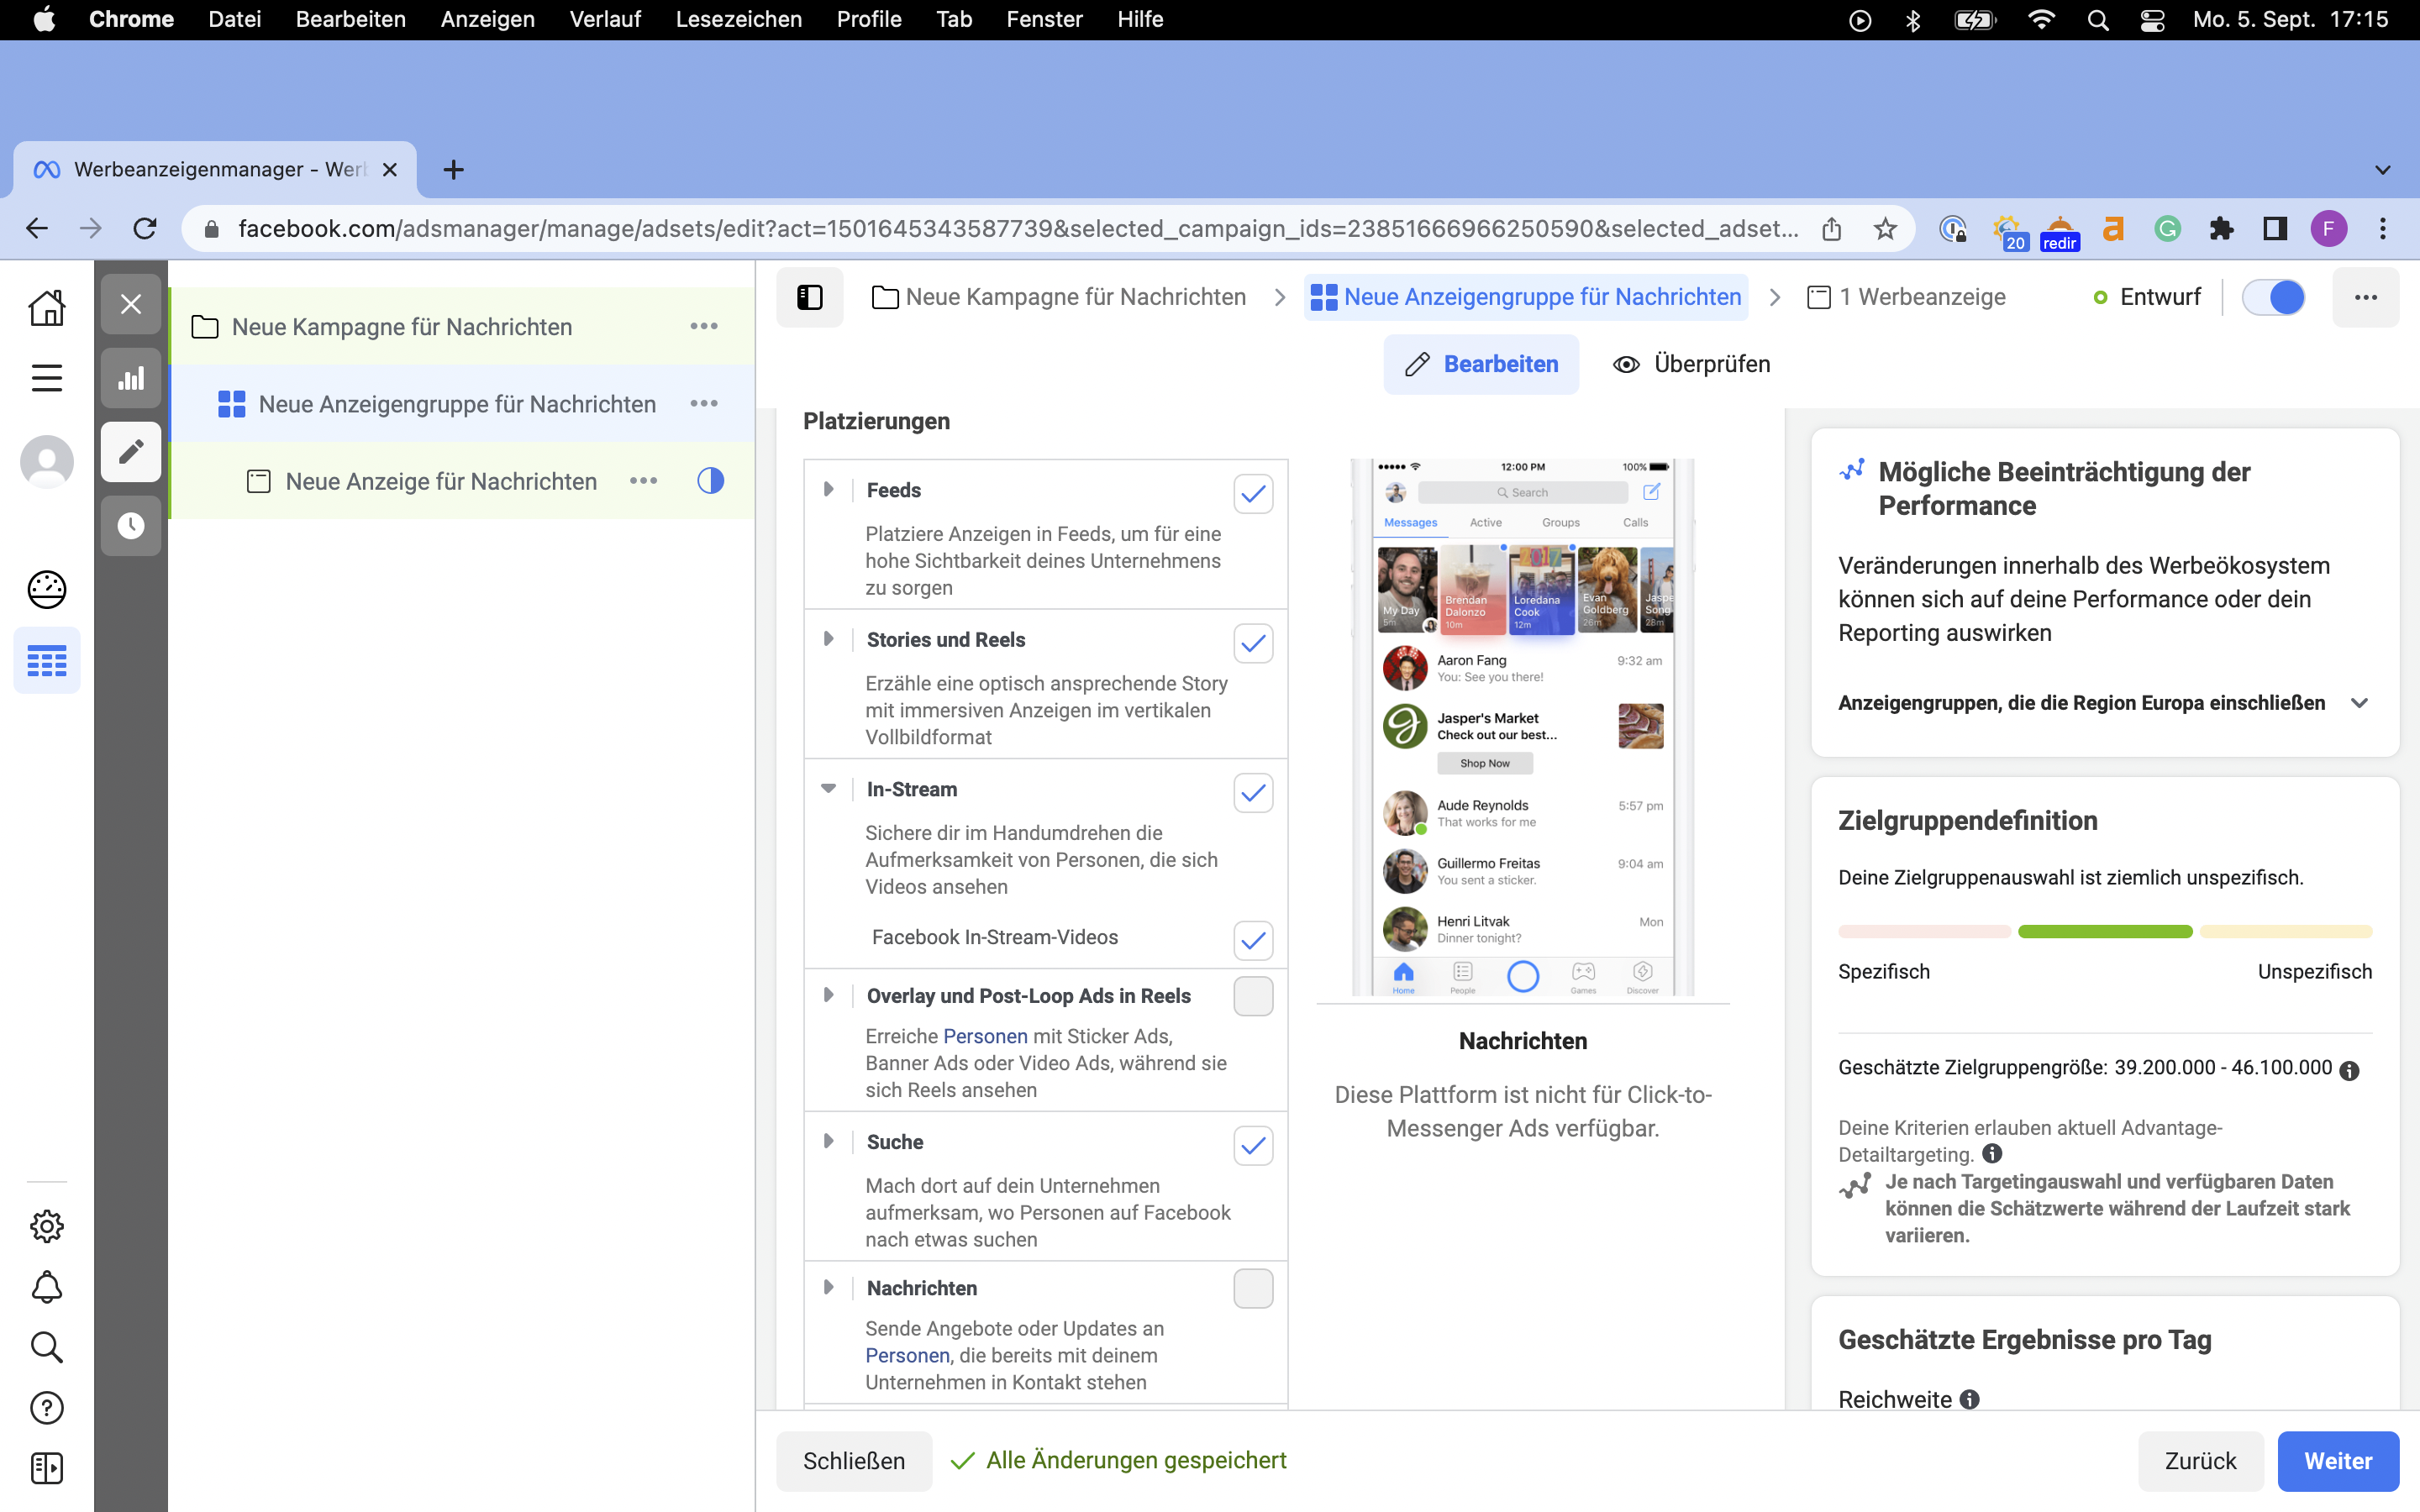Image resolution: width=2420 pixels, height=1512 pixels.
Task: Switch to the Überprüfen tab
Action: click(1691, 364)
